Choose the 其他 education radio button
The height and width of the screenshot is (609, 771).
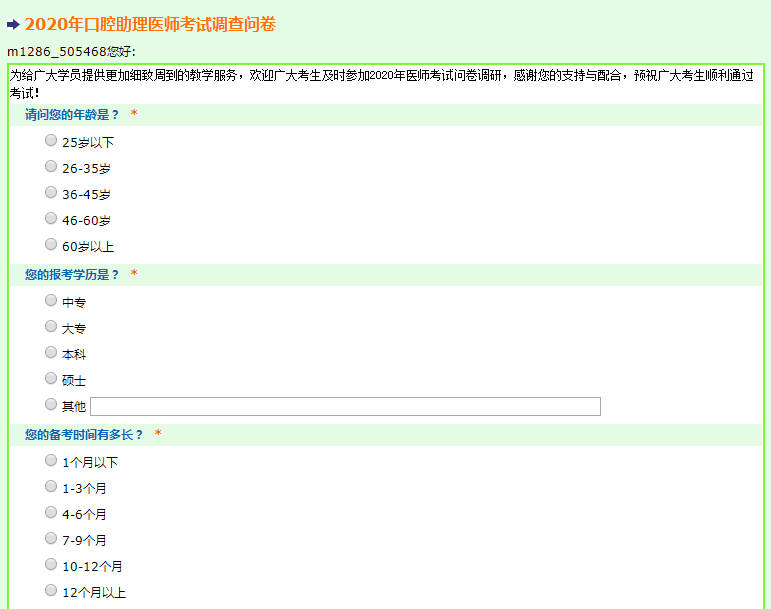tap(51, 404)
